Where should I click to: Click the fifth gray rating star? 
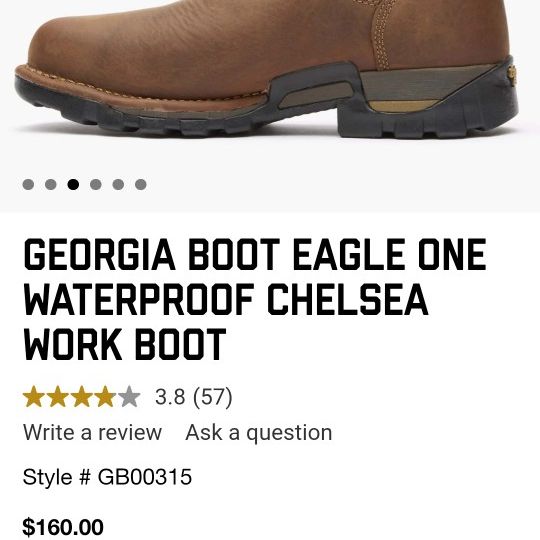(129, 397)
